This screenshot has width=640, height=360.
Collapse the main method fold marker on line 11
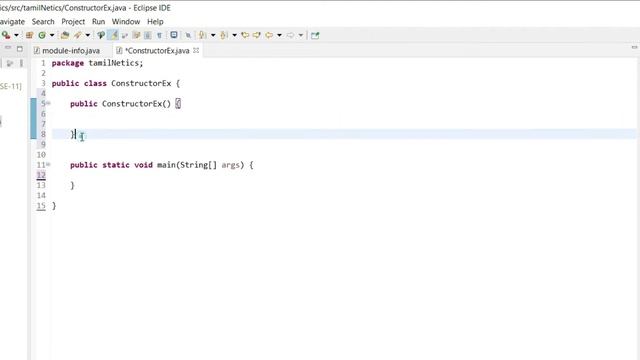point(49,164)
